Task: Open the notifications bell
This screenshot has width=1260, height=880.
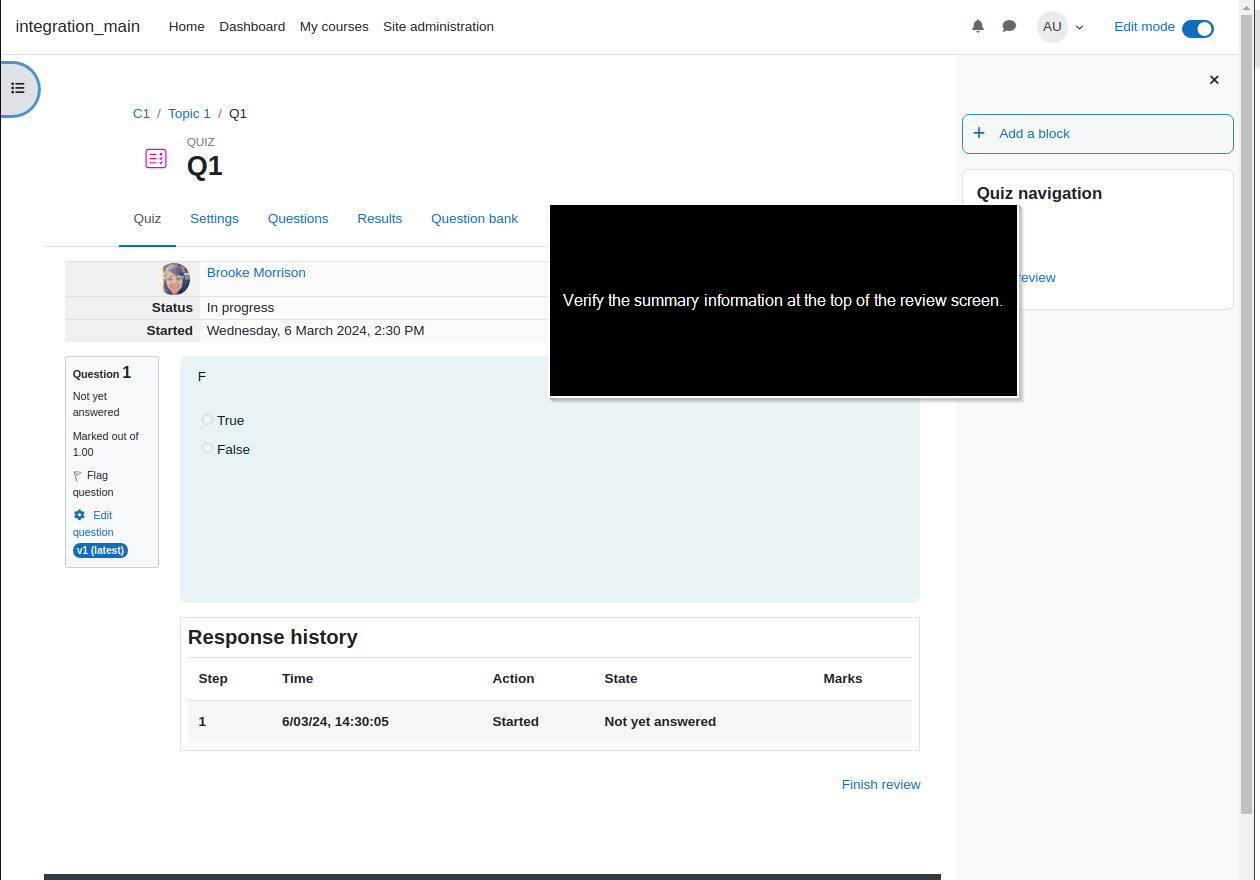Action: pos(978,27)
